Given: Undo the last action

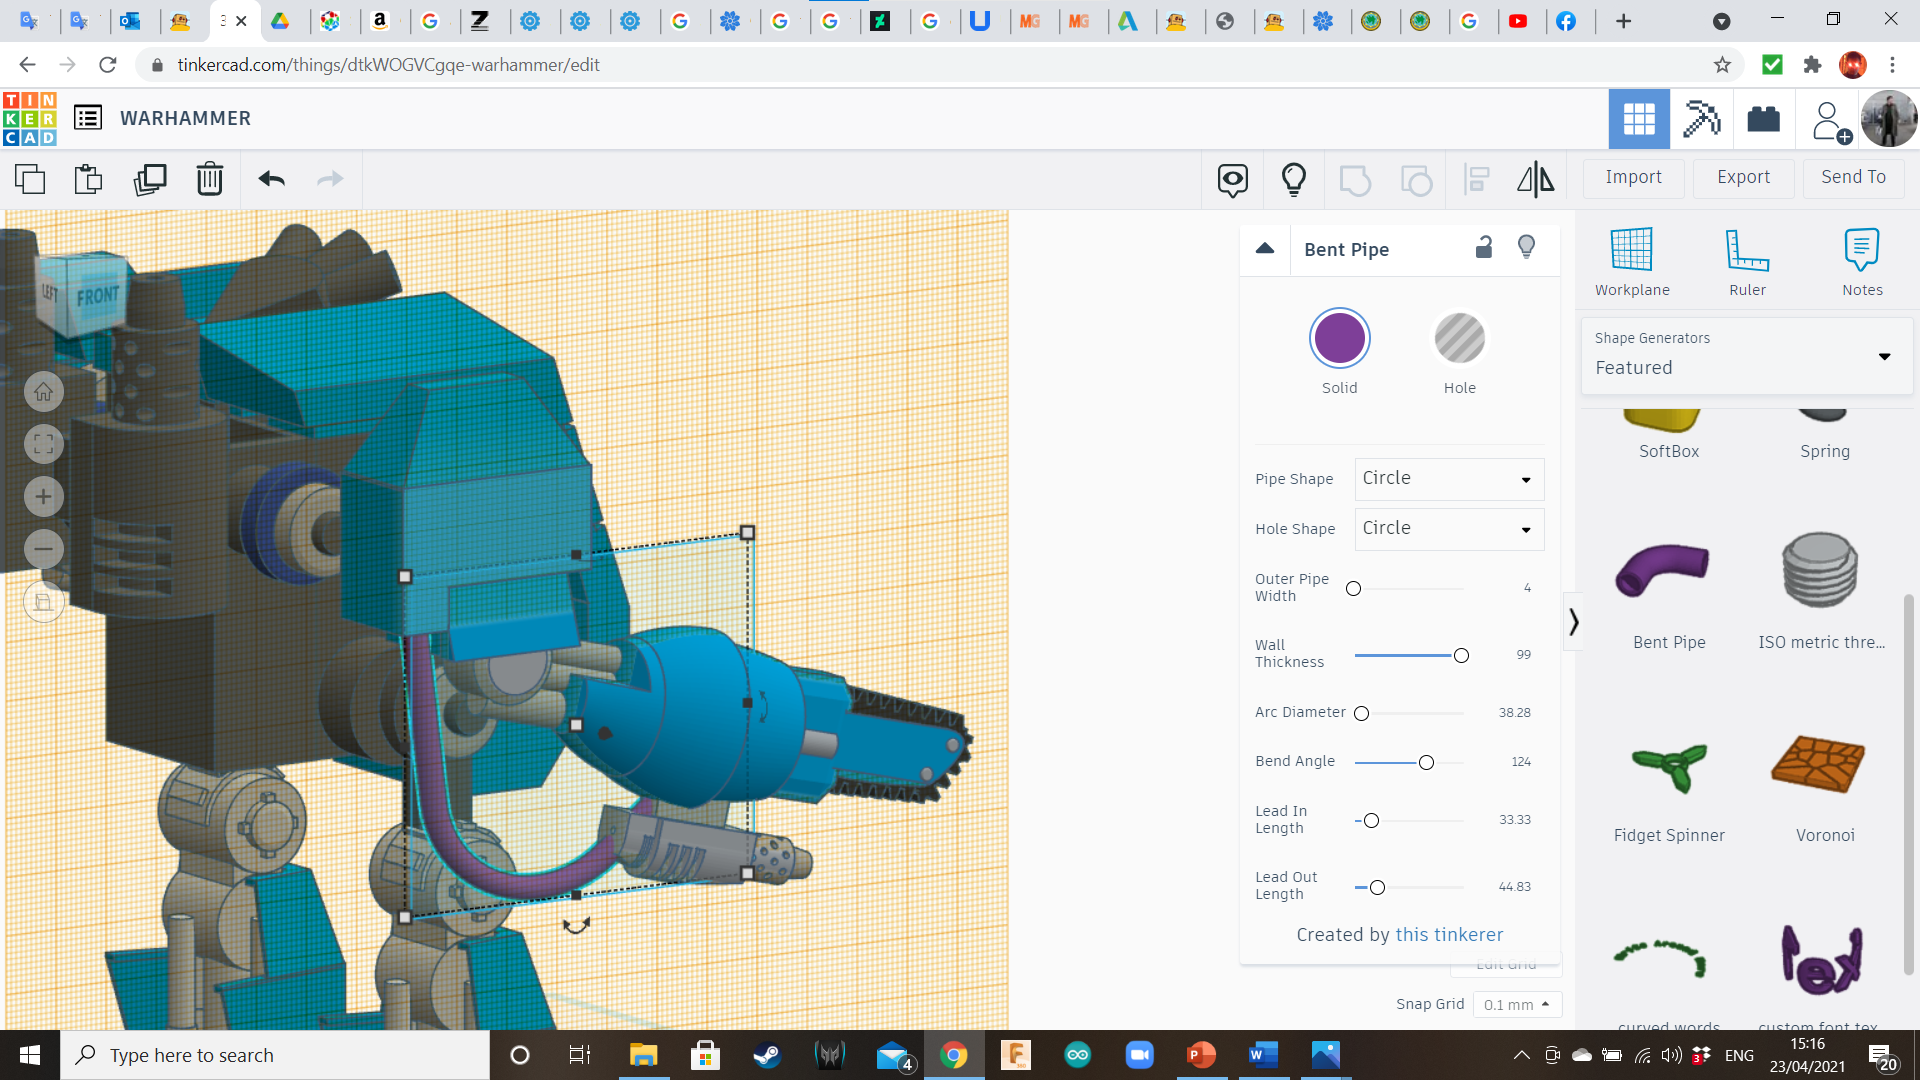Looking at the screenshot, I should coord(271,179).
